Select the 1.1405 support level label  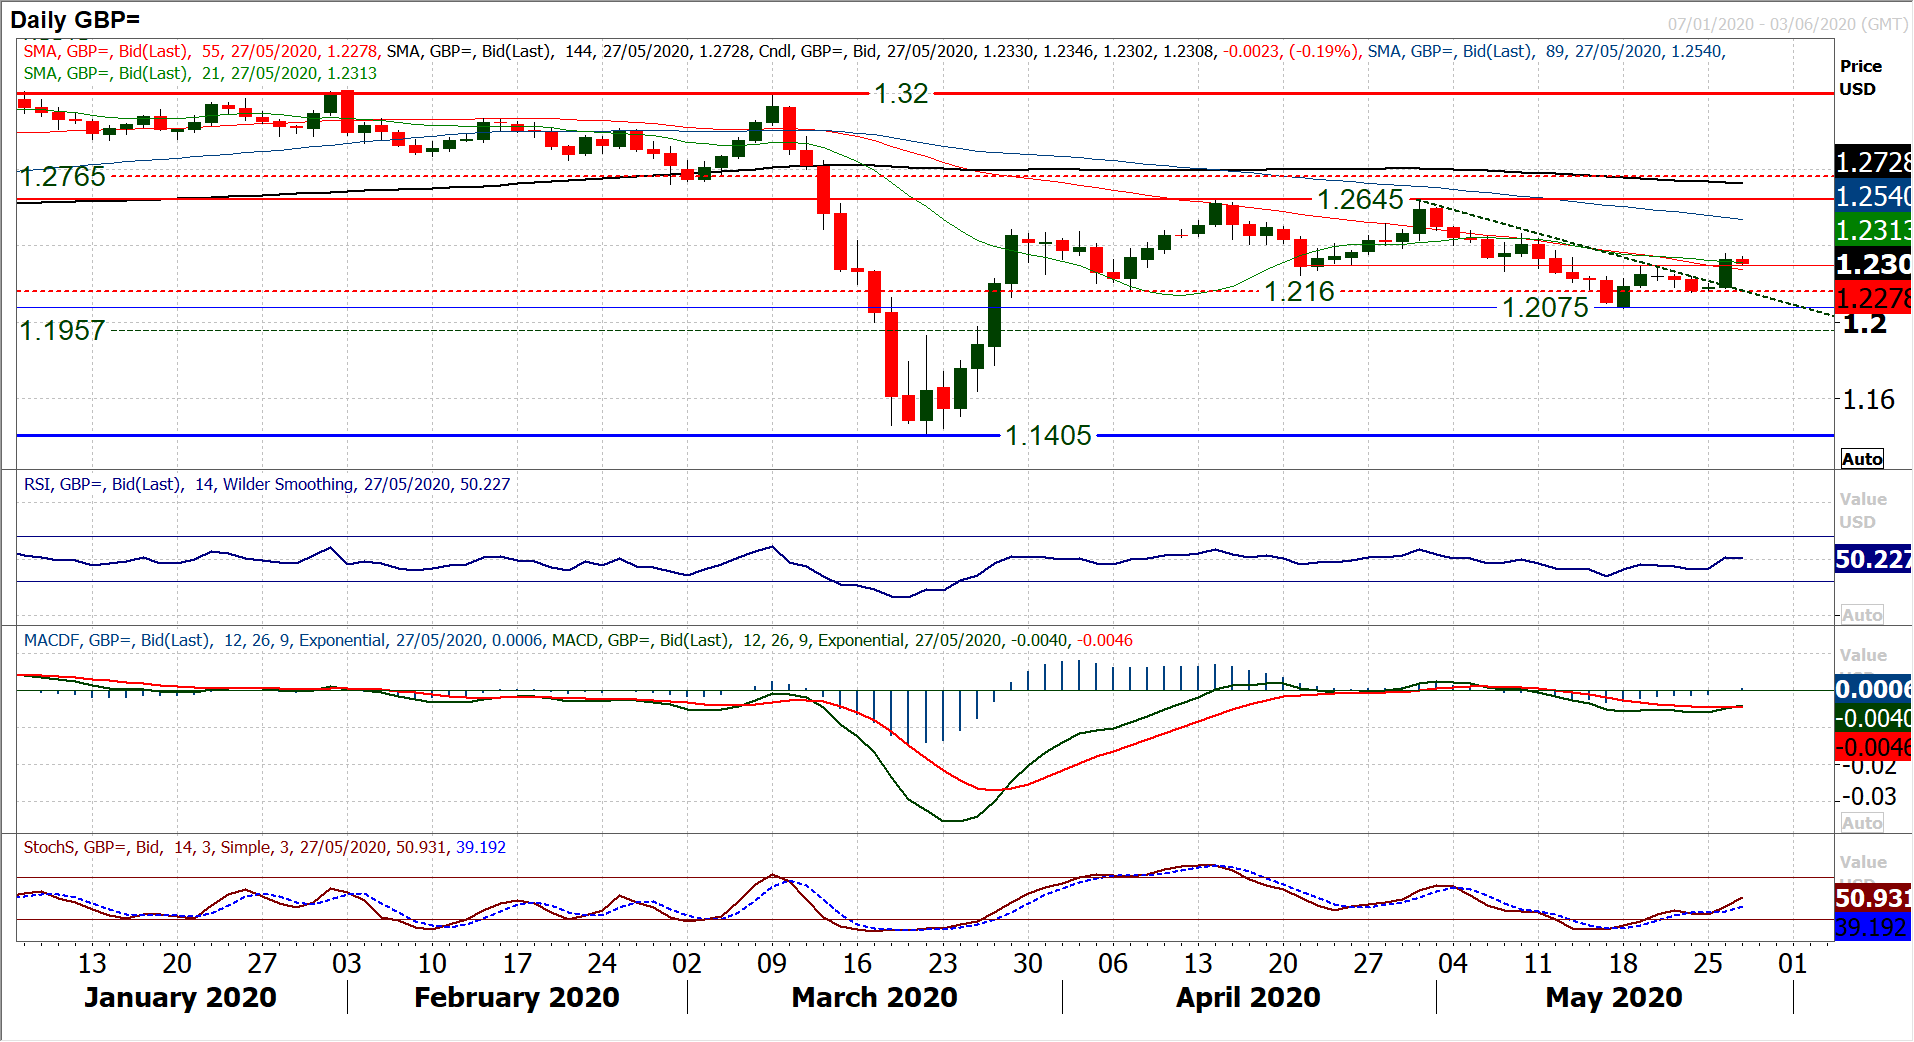click(1048, 436)
